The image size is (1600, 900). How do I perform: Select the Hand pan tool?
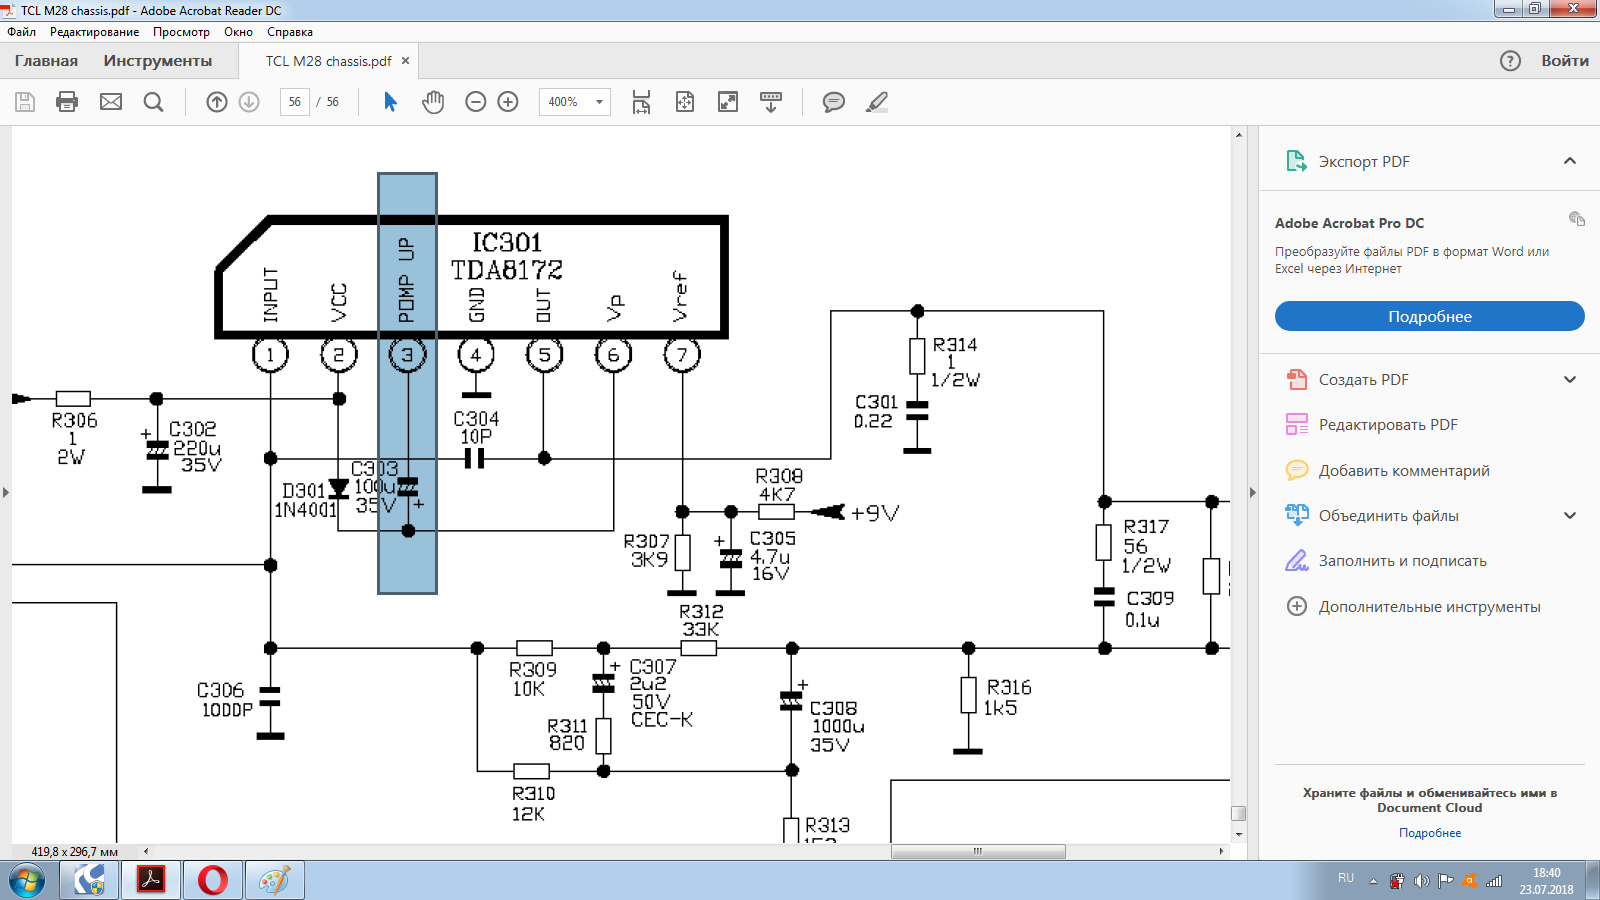(433, 102)
